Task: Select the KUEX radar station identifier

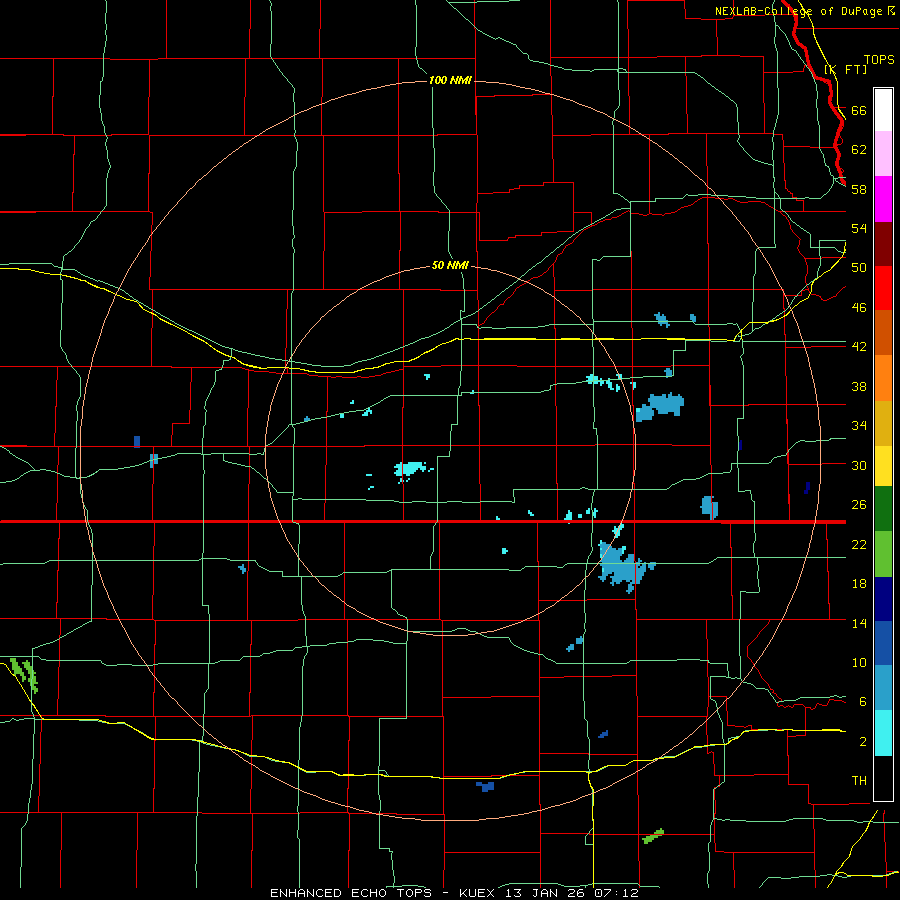Action: tap(480, 893)
